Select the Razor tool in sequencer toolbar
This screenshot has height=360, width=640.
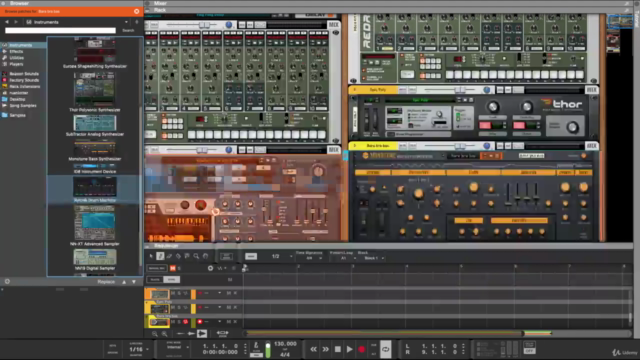pos(178,256)
